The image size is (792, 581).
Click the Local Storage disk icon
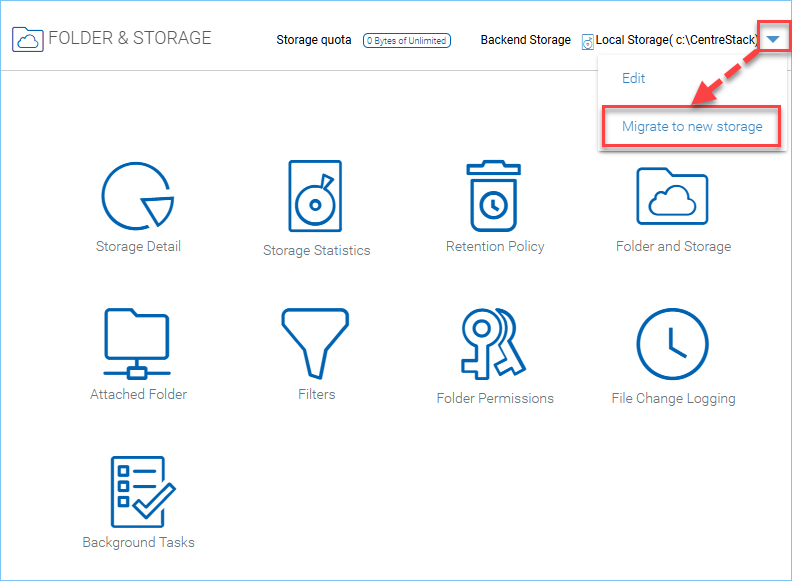point(587,42)
